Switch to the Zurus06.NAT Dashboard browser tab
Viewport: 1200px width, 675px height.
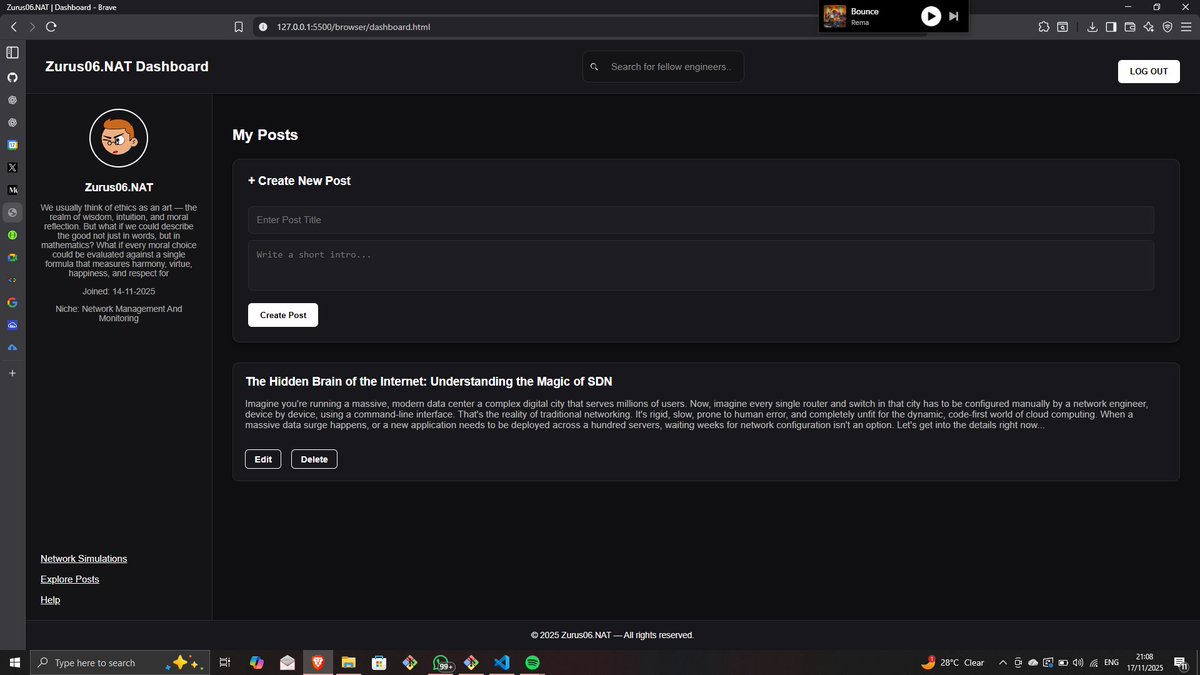point(60,7)
